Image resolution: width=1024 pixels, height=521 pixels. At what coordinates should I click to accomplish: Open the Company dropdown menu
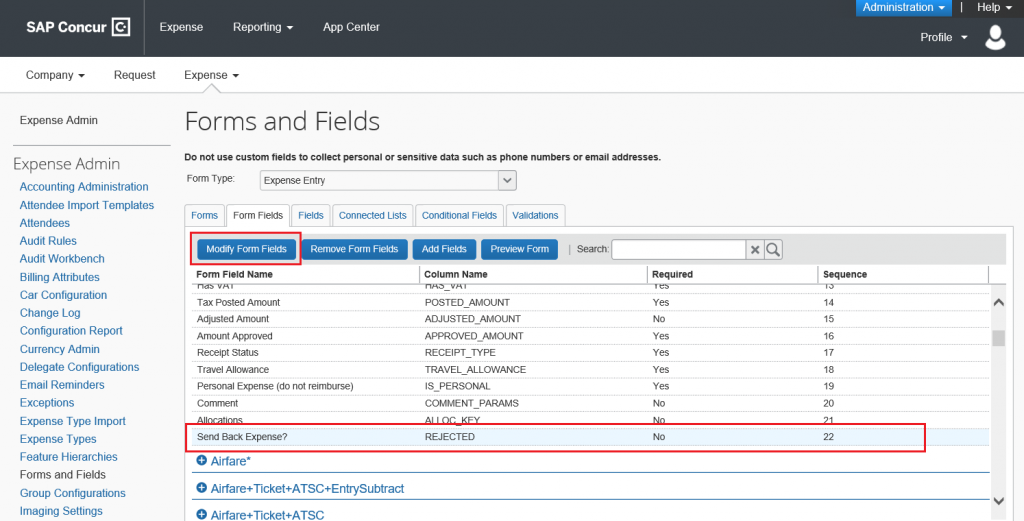tap(55, 75)
